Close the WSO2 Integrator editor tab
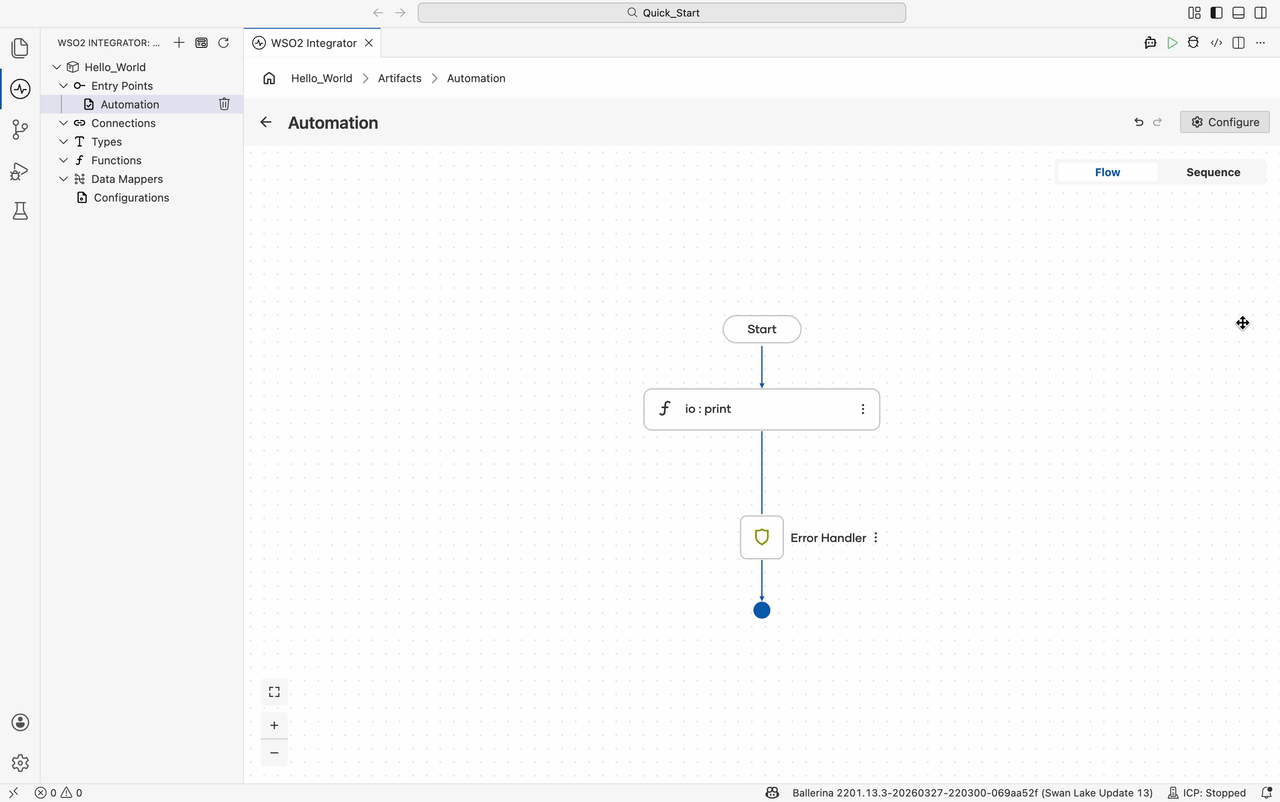Screen dimensions: 1280x802 (369, 43)
